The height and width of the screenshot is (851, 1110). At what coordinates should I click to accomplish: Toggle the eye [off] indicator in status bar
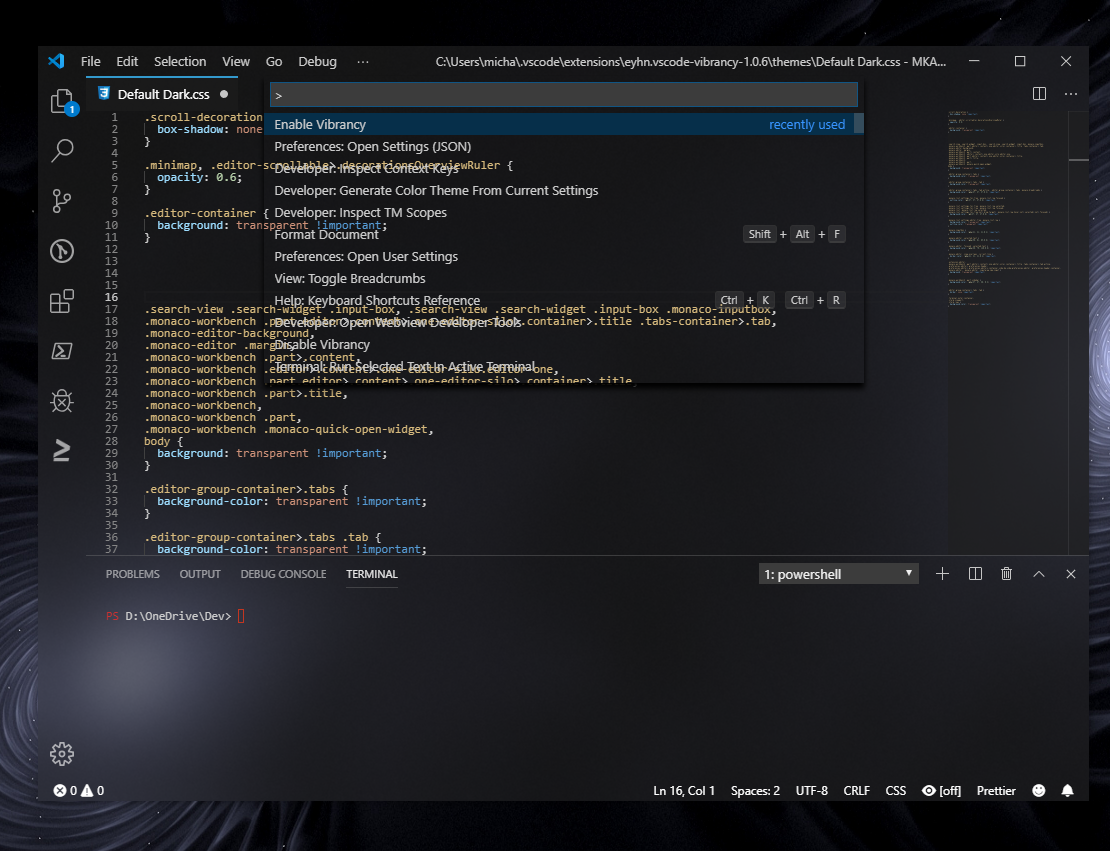coord(940,790)
